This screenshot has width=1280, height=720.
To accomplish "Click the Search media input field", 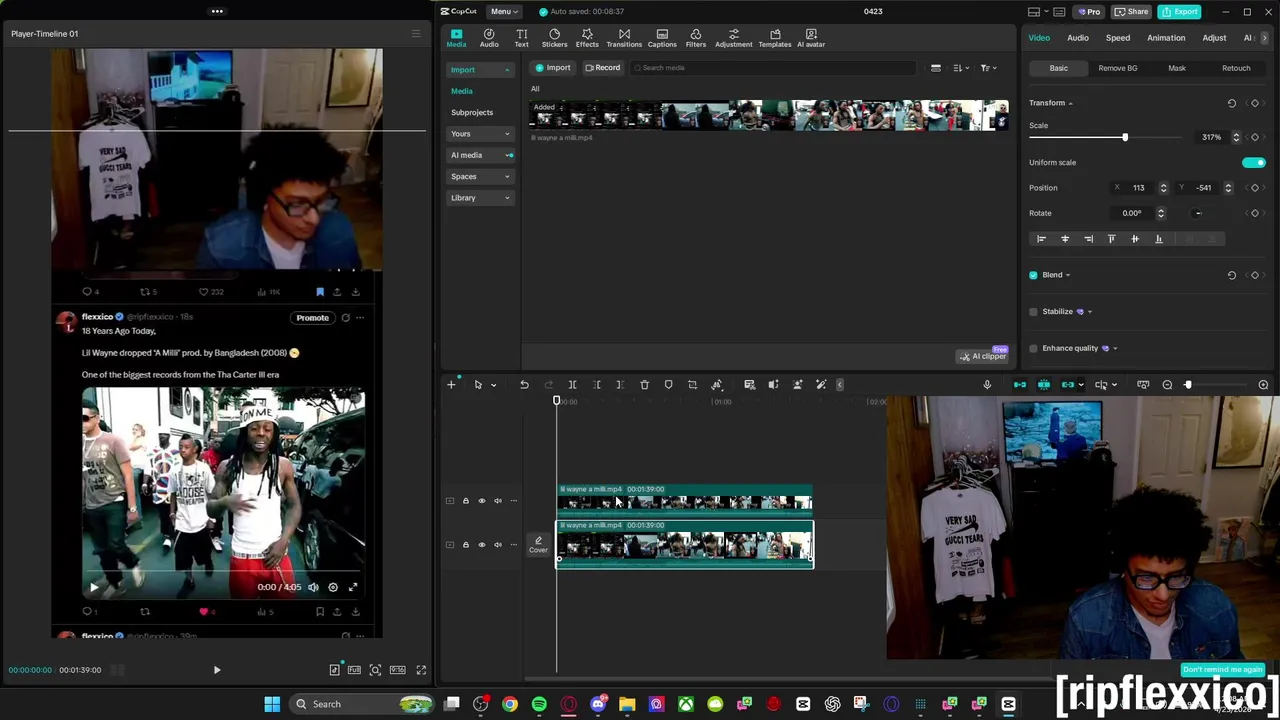I will point(773,68).
